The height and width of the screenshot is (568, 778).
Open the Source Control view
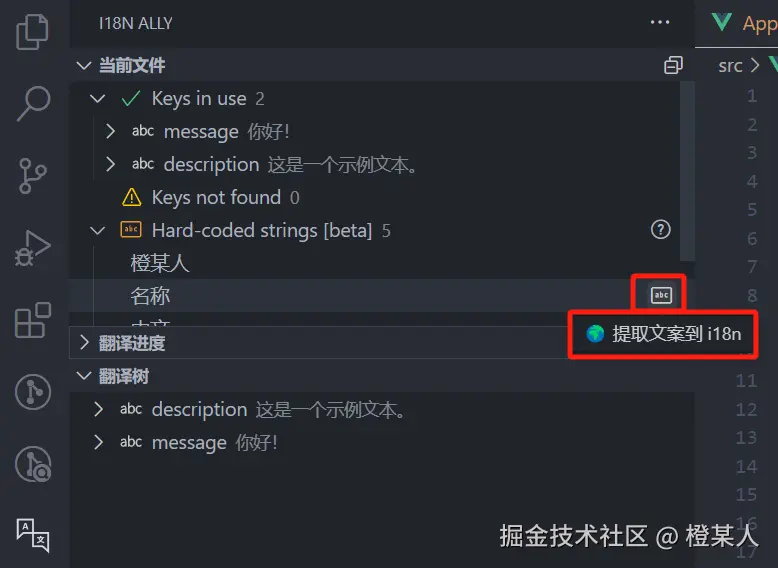33,176
